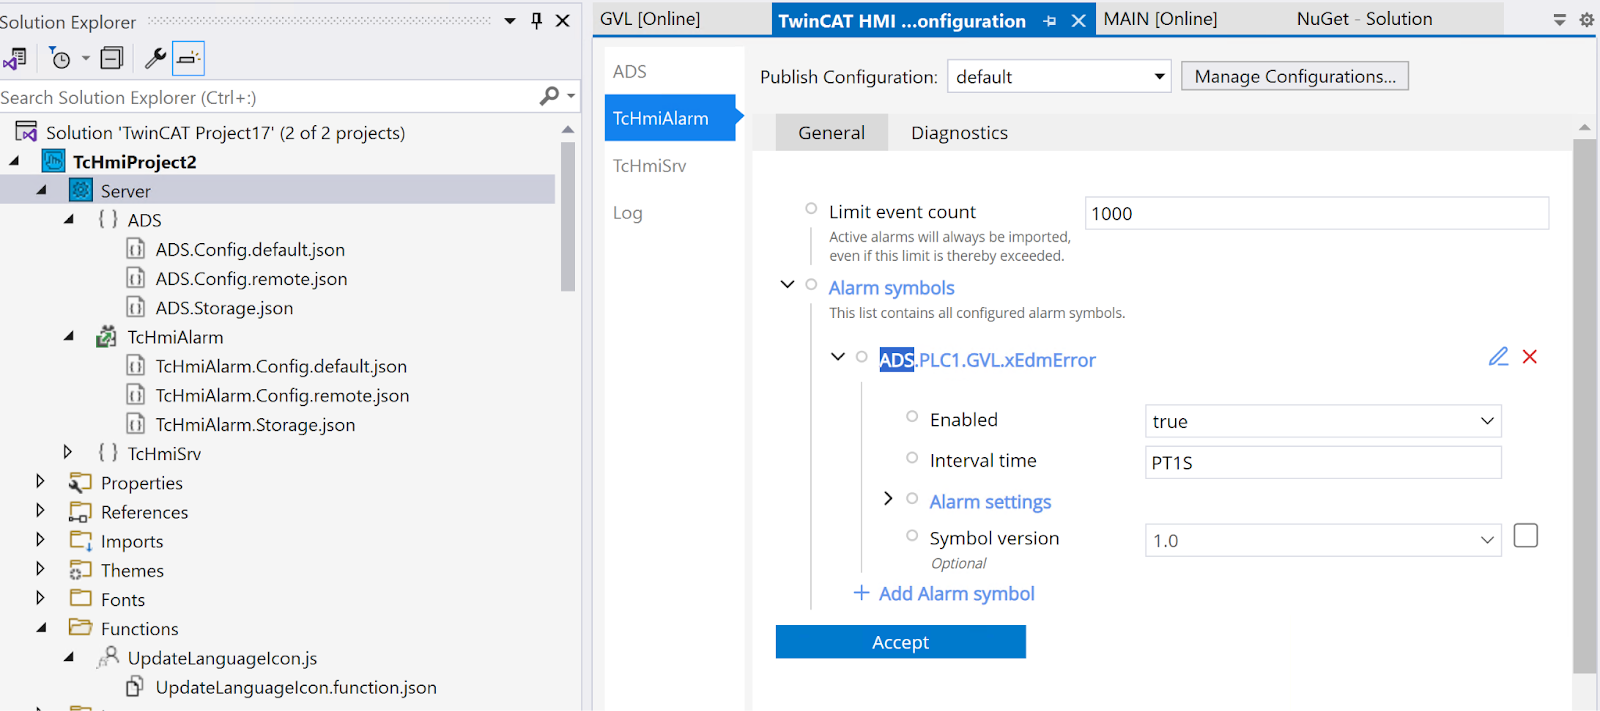Click the Fonts folder icon
Image resolution: width=1600 pixels, height=711 pixels.
pos(80,599)
